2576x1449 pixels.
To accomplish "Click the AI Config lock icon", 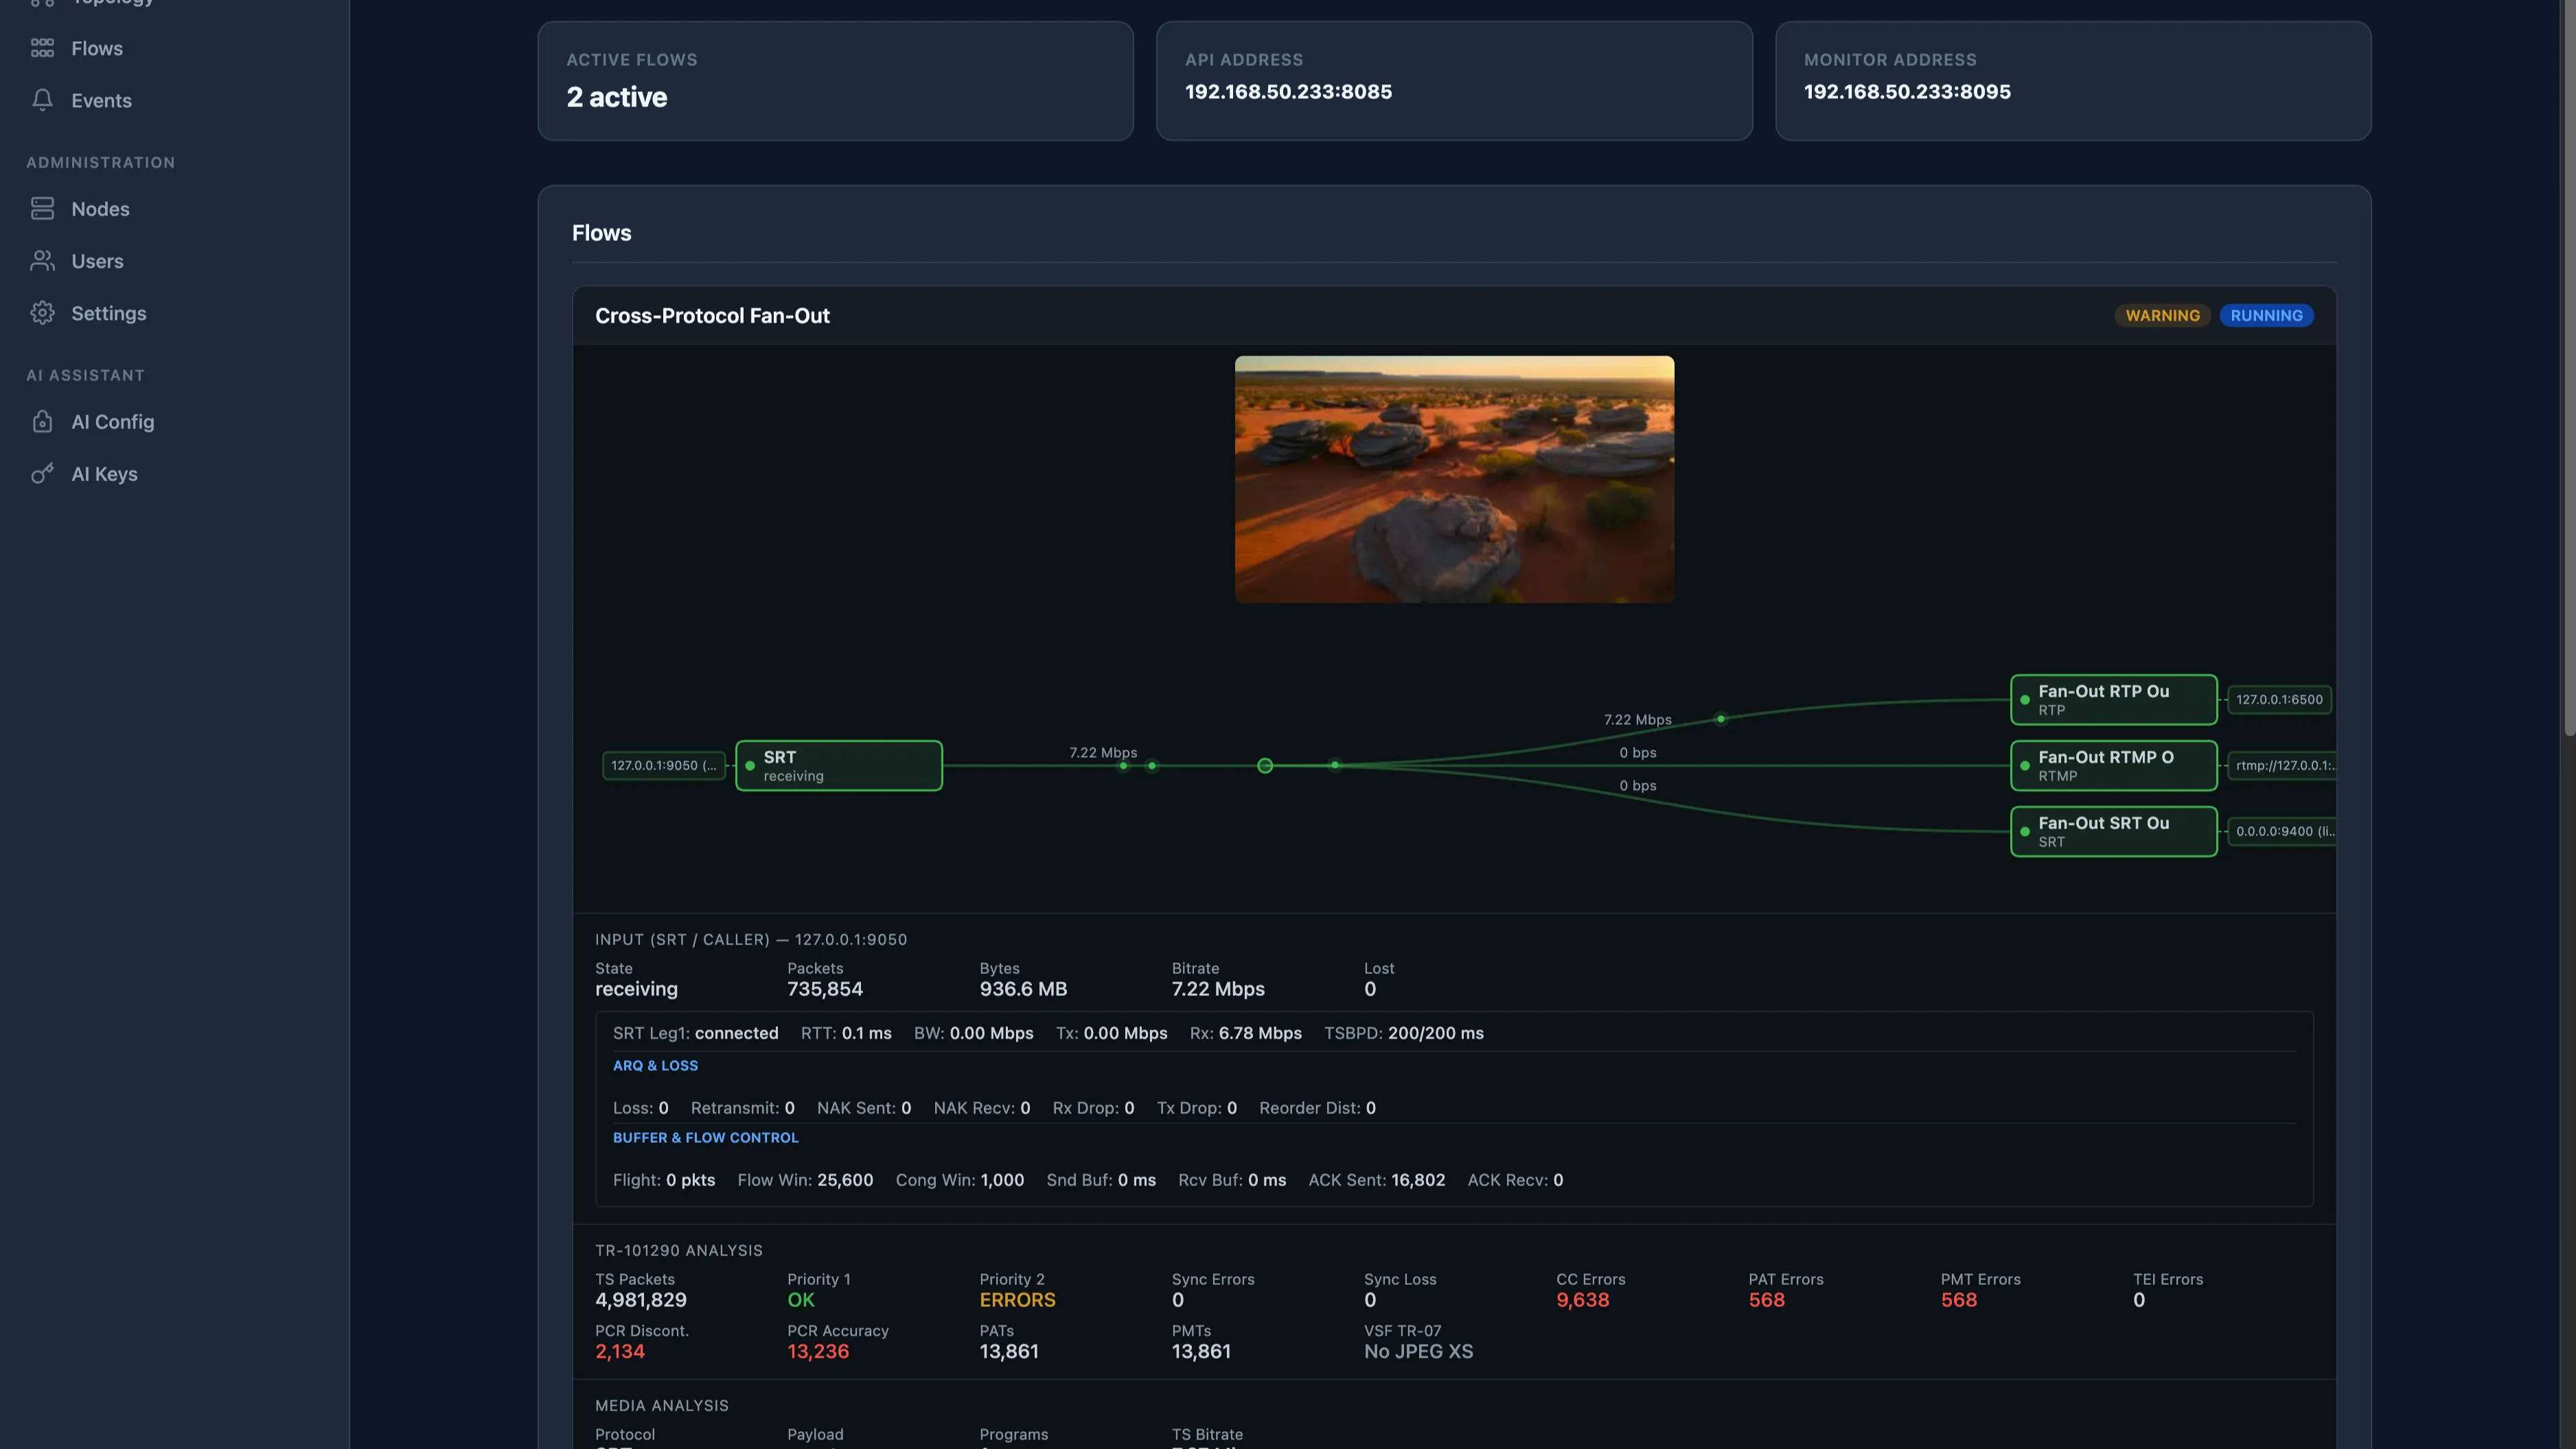I will 42,422.
